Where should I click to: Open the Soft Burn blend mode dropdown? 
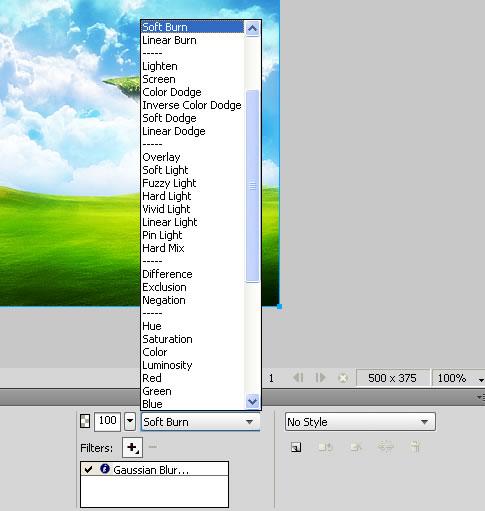pyautogui.click(x=200, y=422)
